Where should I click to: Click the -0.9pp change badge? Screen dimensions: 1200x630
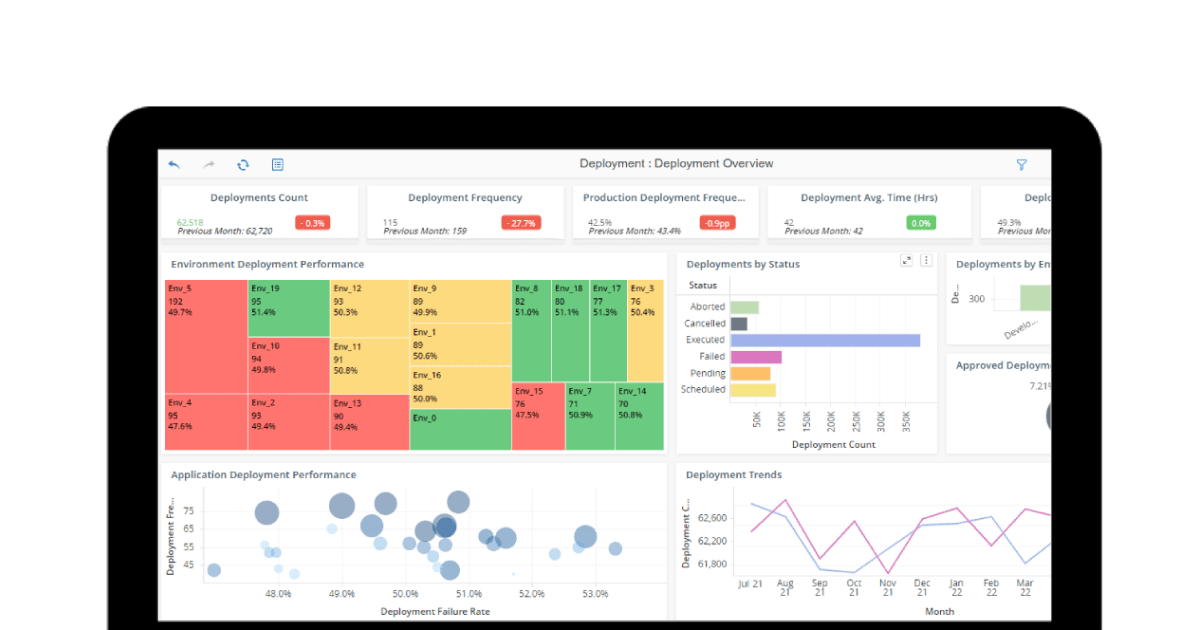716,223
